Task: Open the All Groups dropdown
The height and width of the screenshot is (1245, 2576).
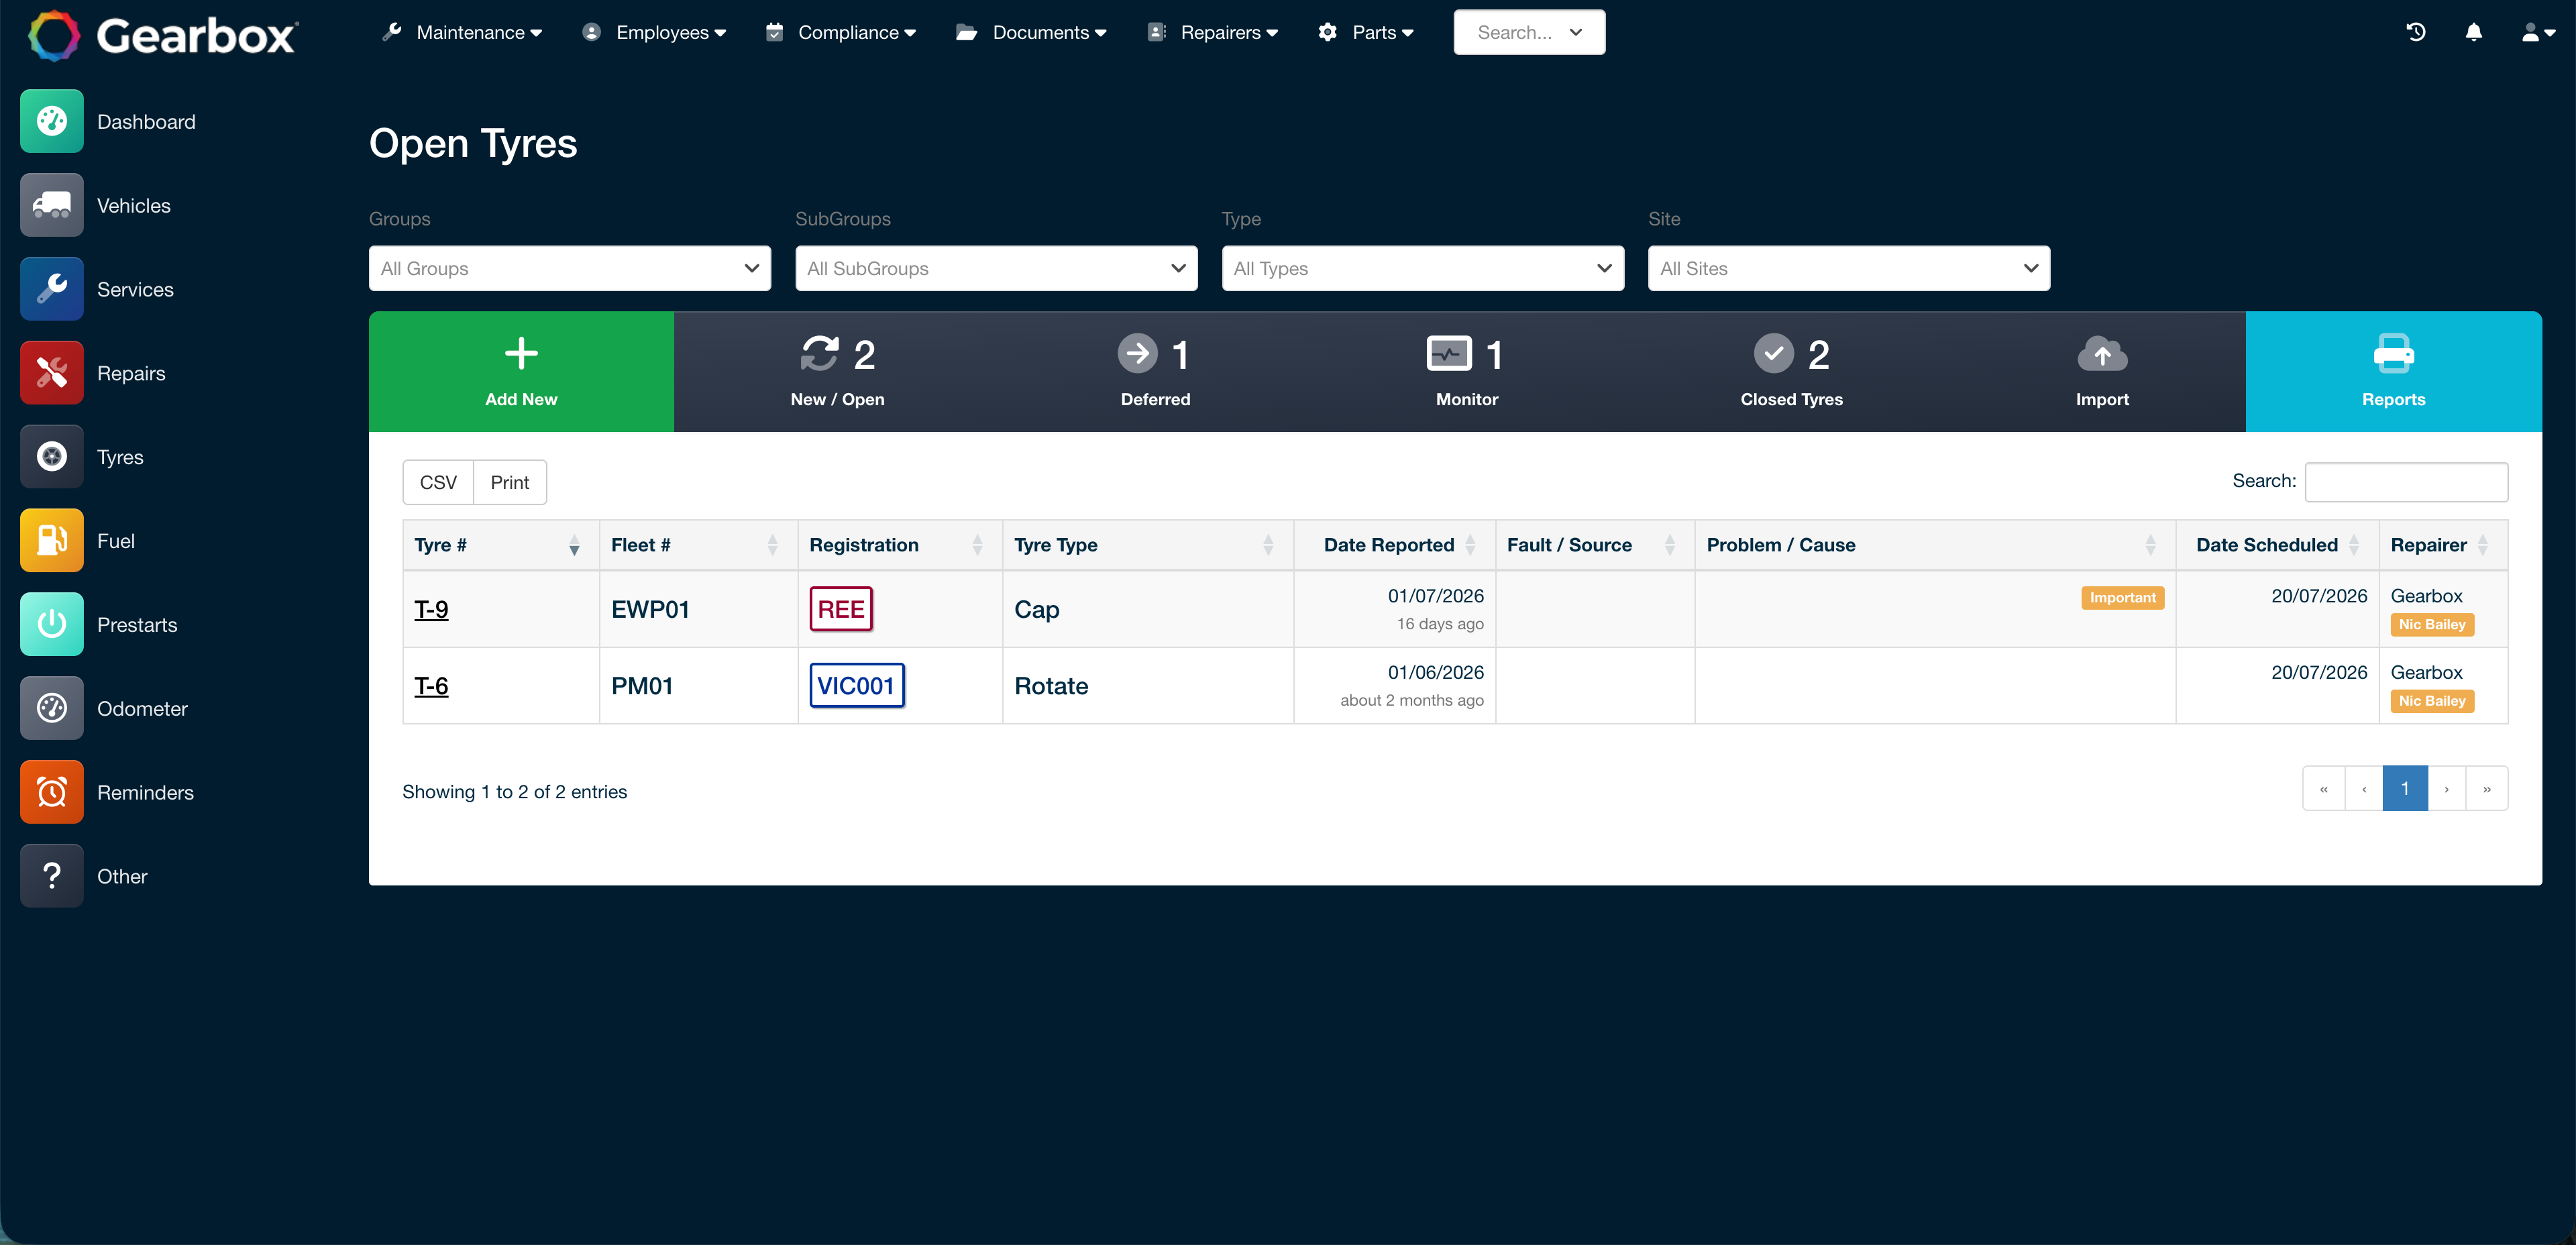Action: tap(570, 268)
